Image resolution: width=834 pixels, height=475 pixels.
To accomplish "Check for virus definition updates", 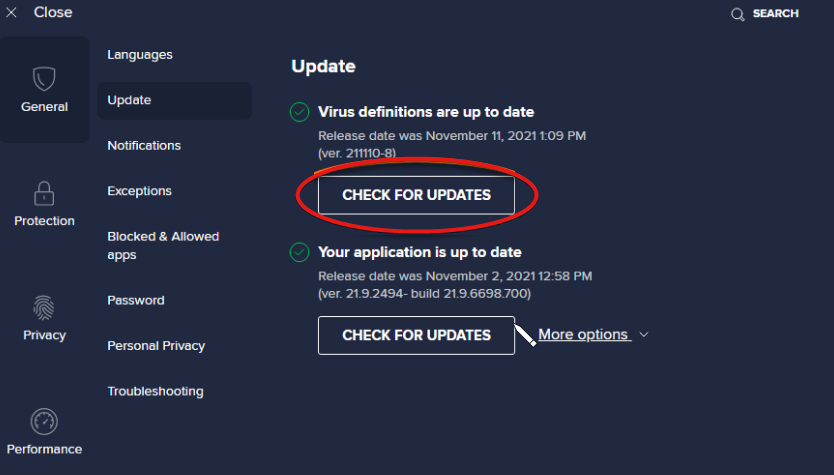I will [x=416, y=195].
